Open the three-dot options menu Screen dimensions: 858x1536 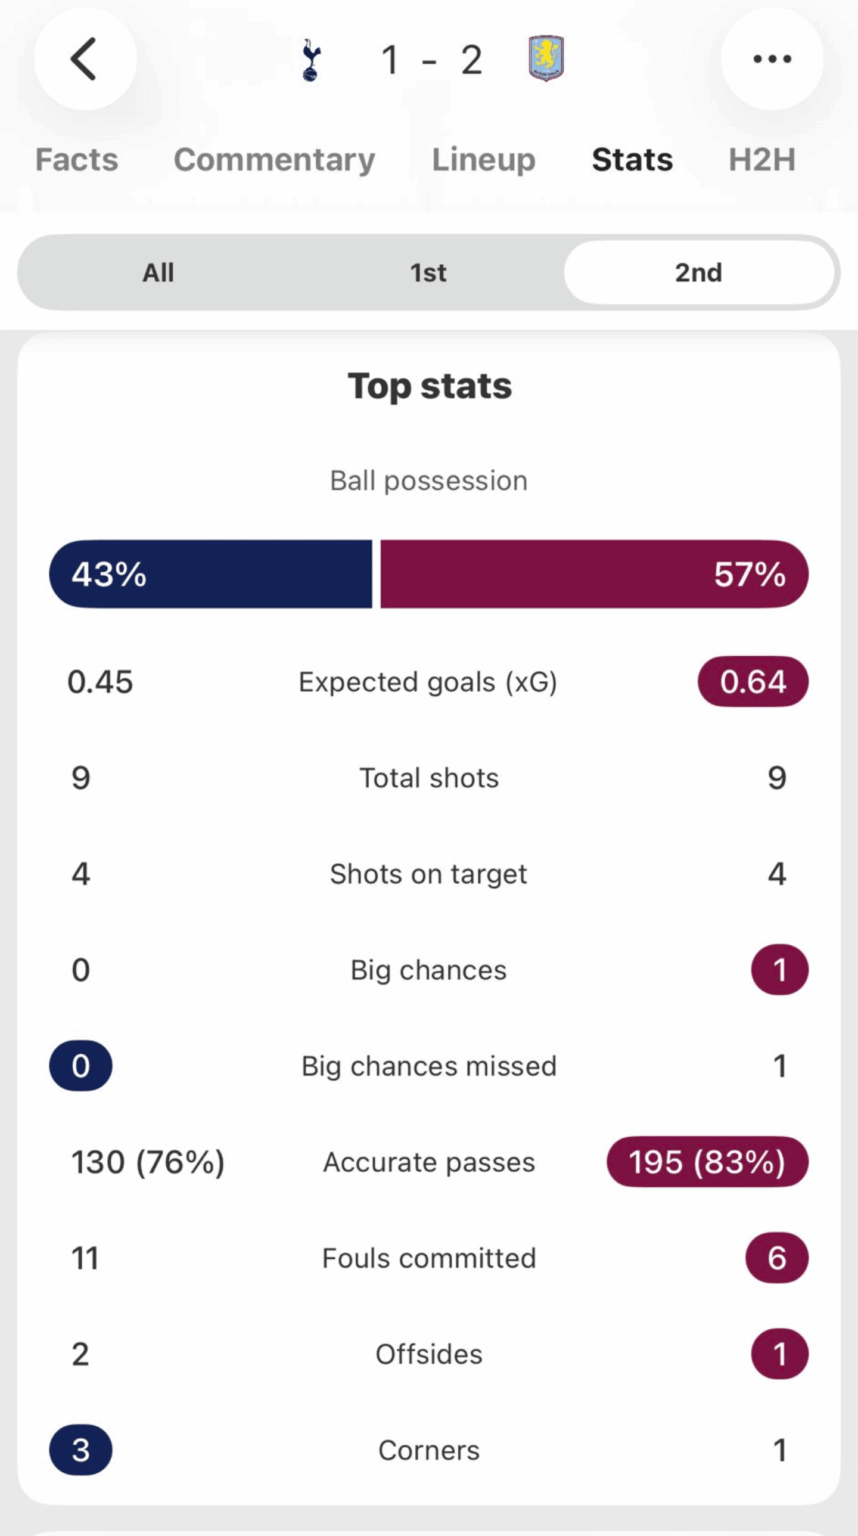(771, 59)
